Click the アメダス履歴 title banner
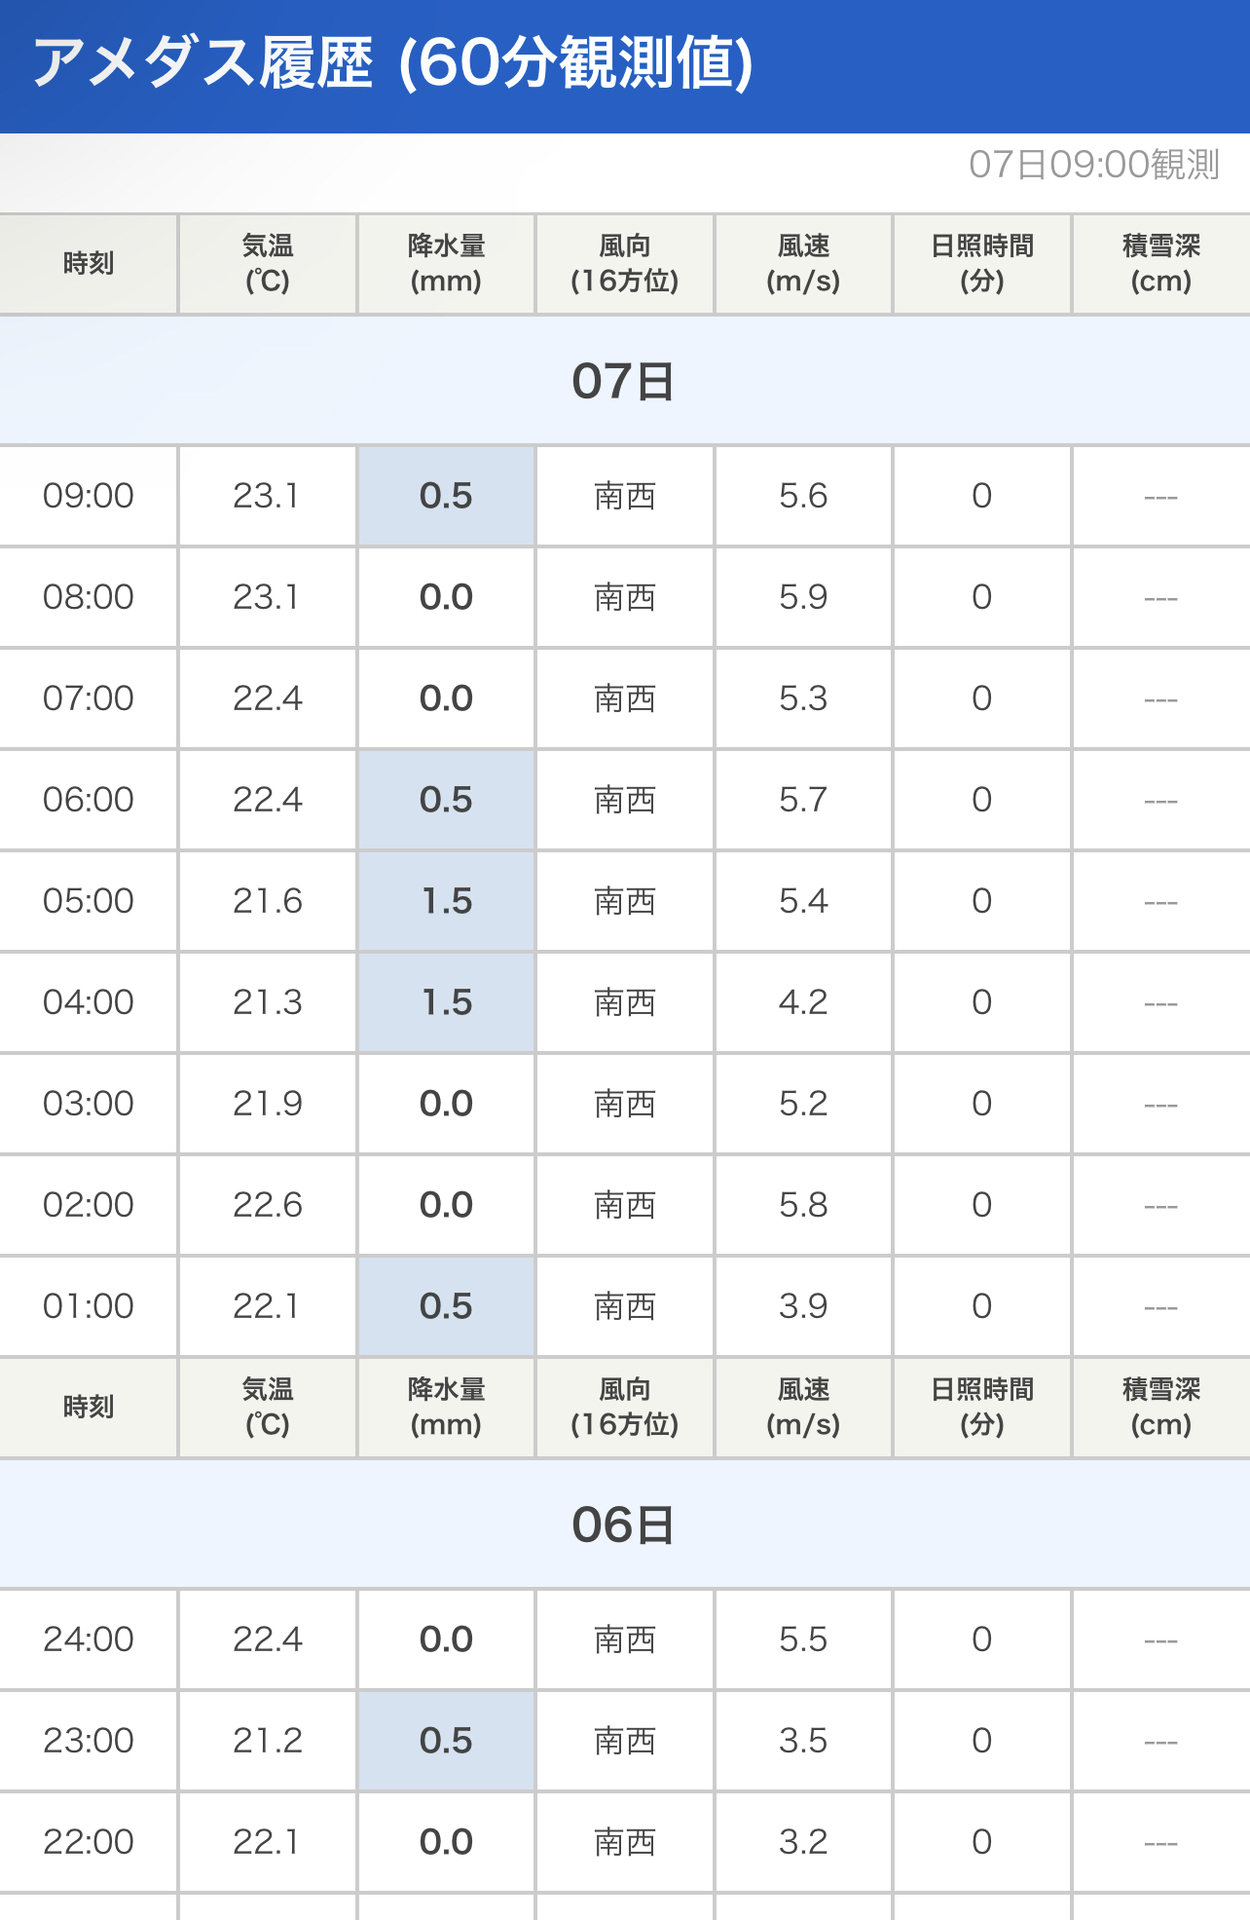 [x=625, y=66]
